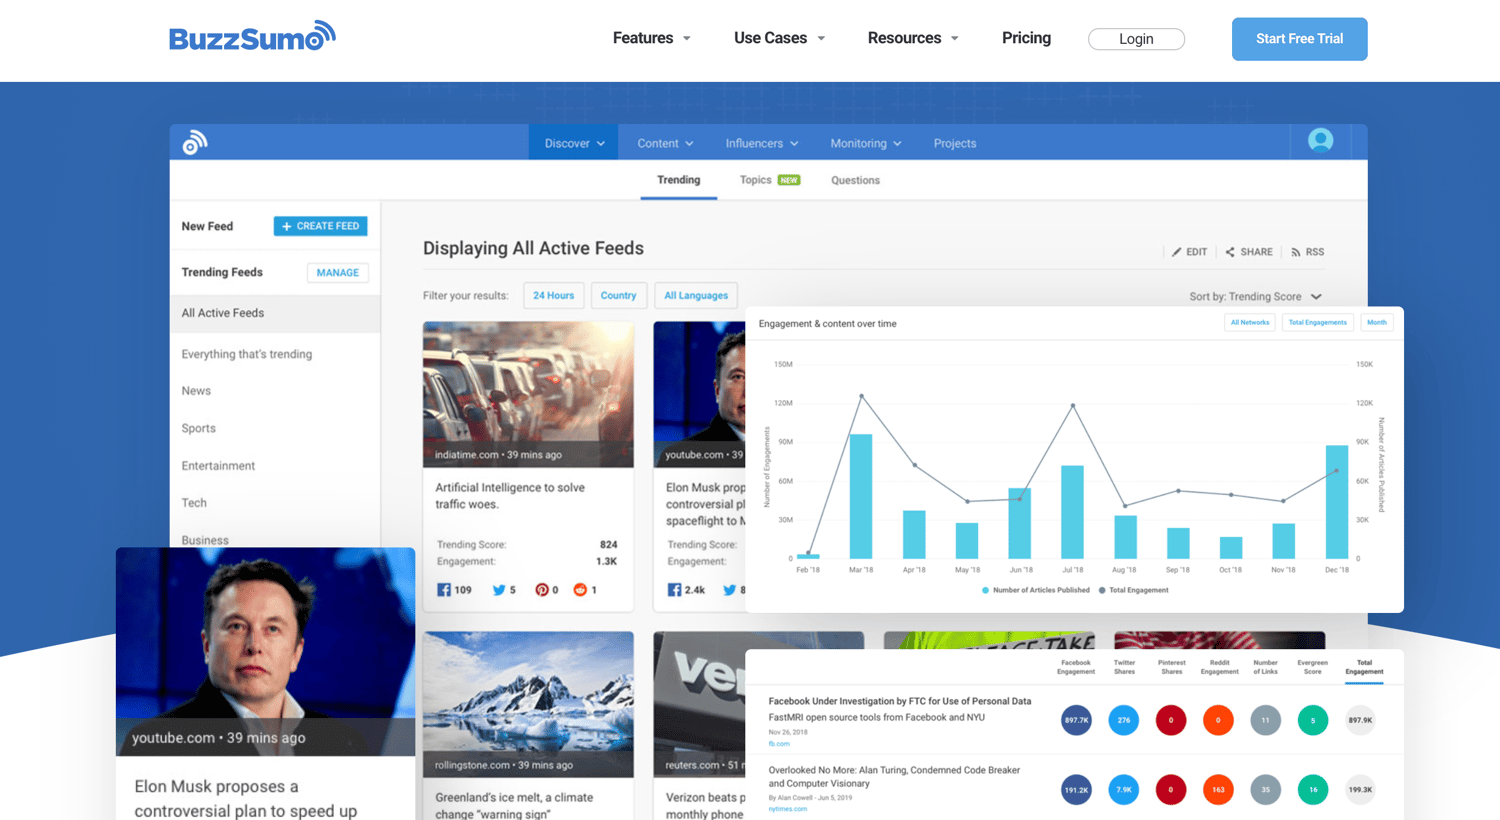Image resolution: width=1500 pixels, height=820 pixels.
Task: Open the Features dropdown menu
Action: [x=652, y=38]
